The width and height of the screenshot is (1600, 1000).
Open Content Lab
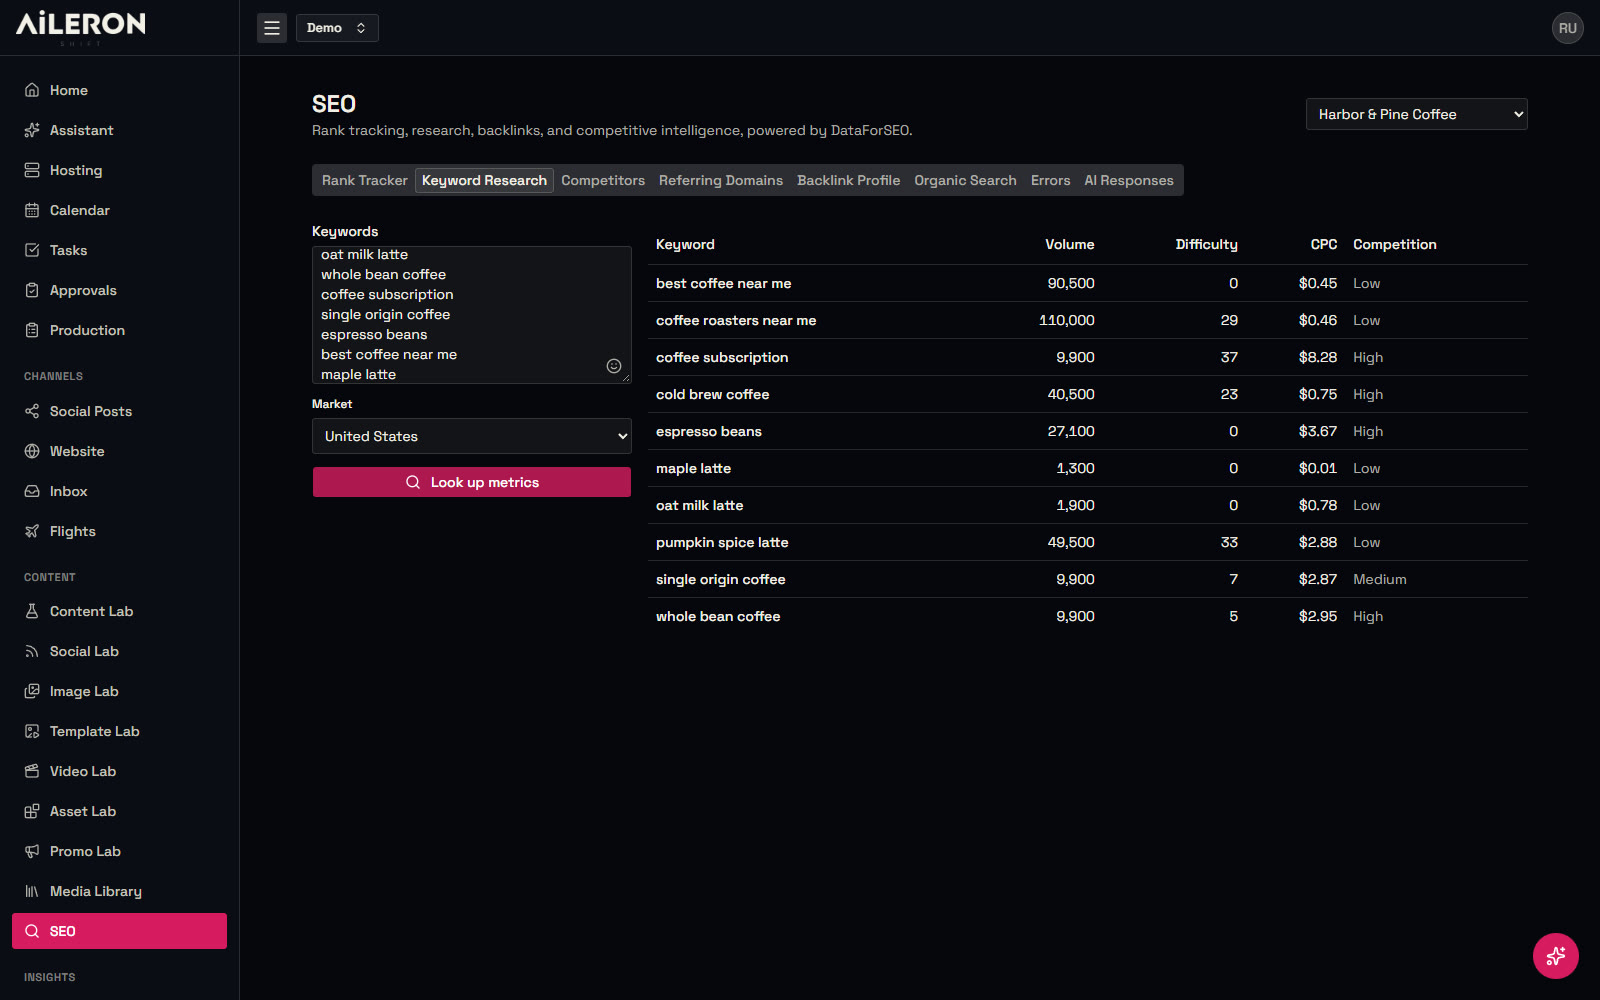[x=119, y=611]
